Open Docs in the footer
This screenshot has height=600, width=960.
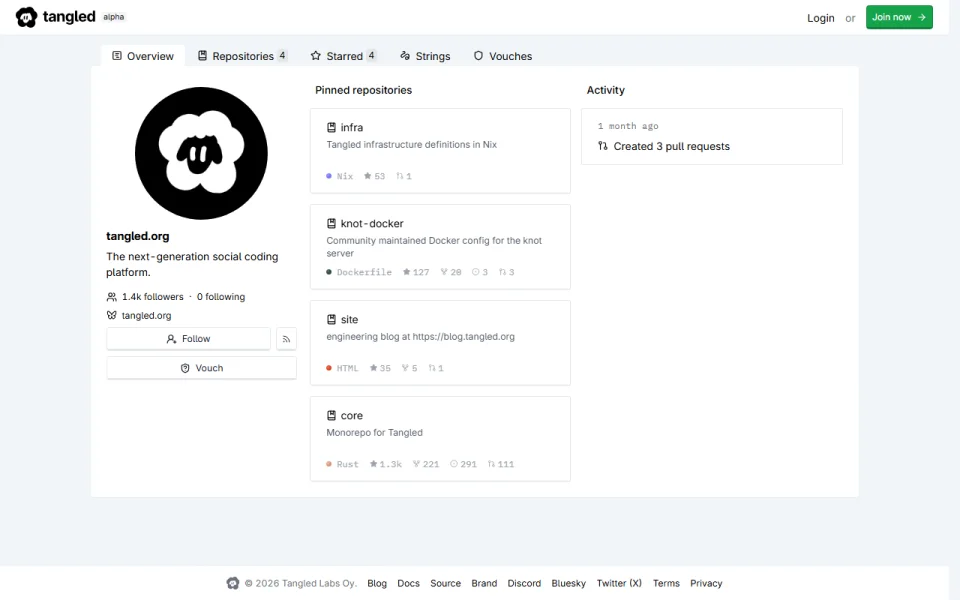pos(408,583)
